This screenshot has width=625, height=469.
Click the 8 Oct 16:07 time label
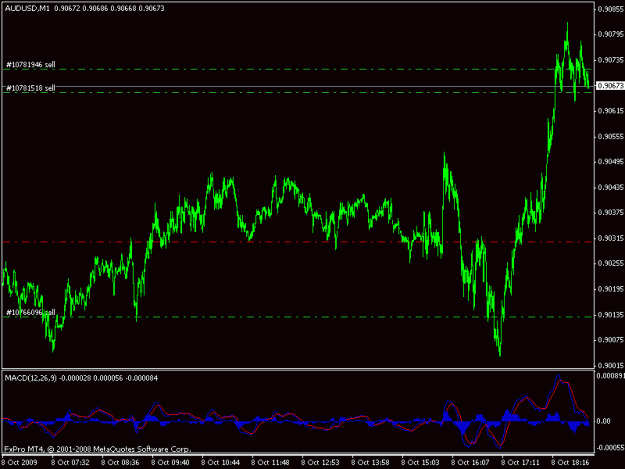(x=470, y=463)
